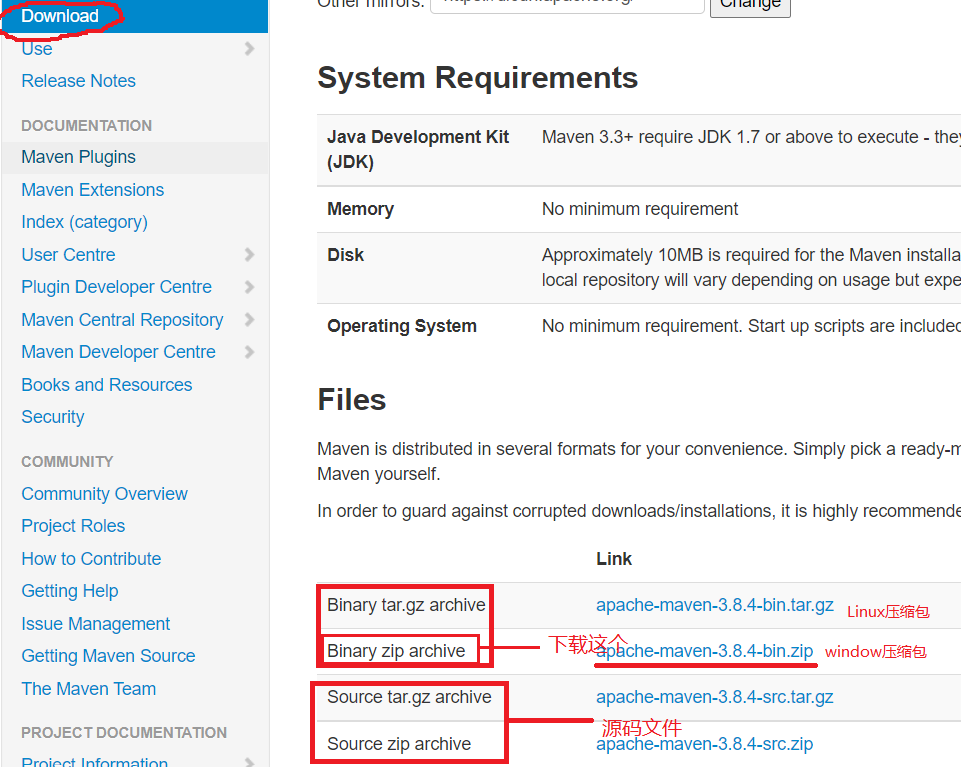The image size is (961, 767).
Task: Open Index (category) link
Action: (85, 222)
